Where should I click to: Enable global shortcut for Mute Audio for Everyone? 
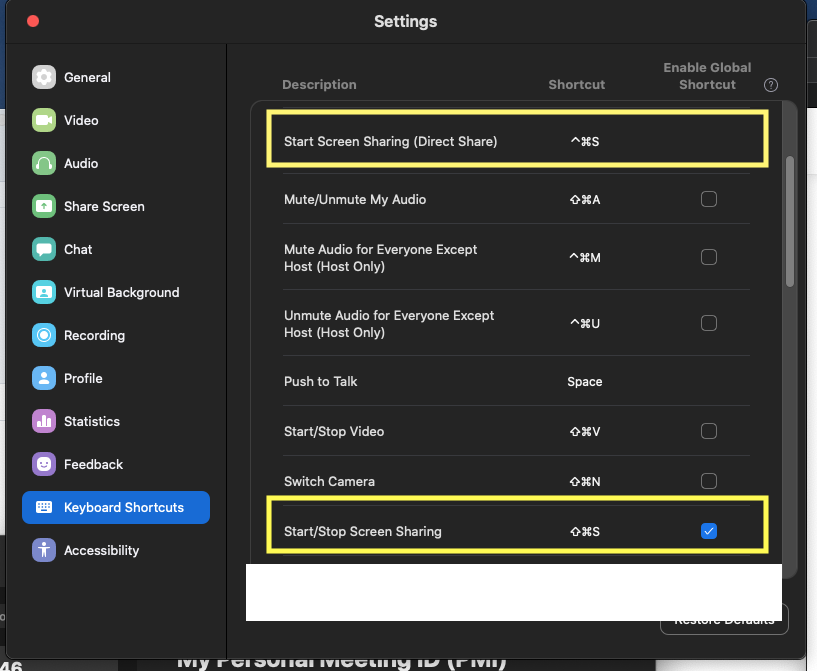click(709, 257)
